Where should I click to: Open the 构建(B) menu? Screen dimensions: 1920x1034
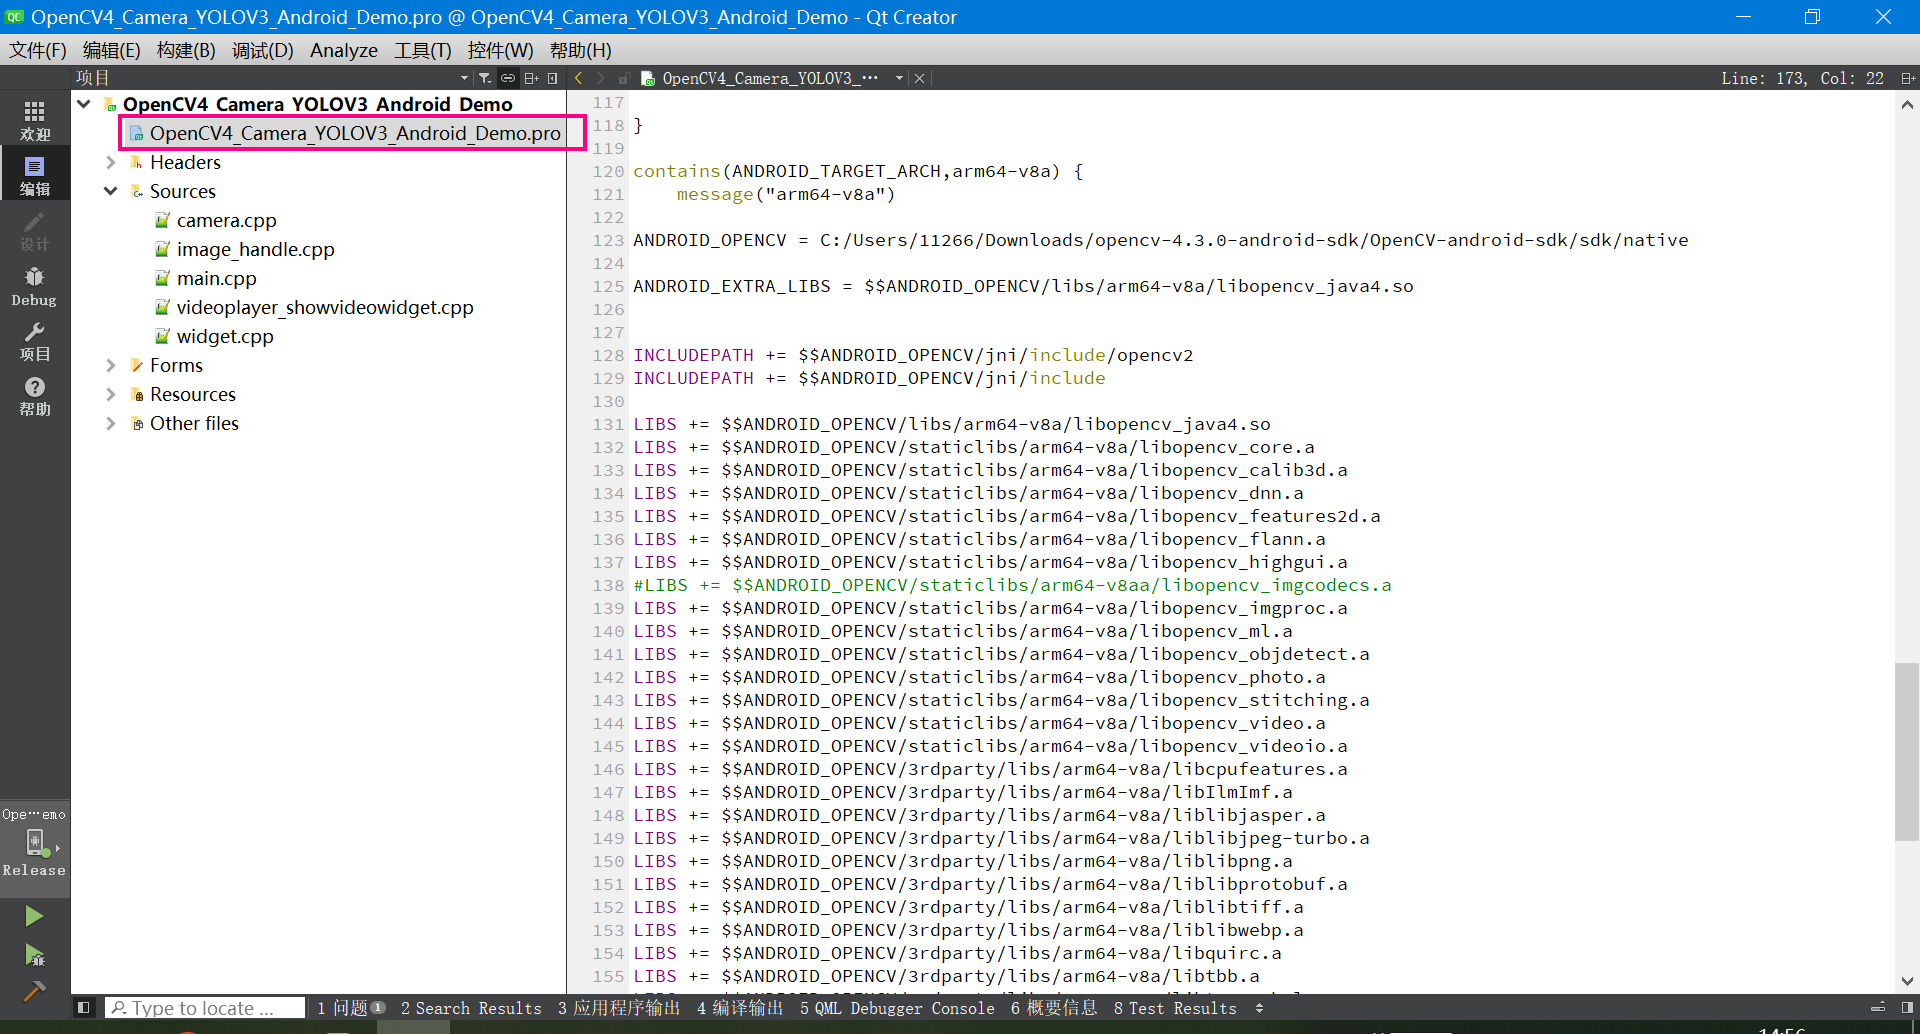point(186,50)
